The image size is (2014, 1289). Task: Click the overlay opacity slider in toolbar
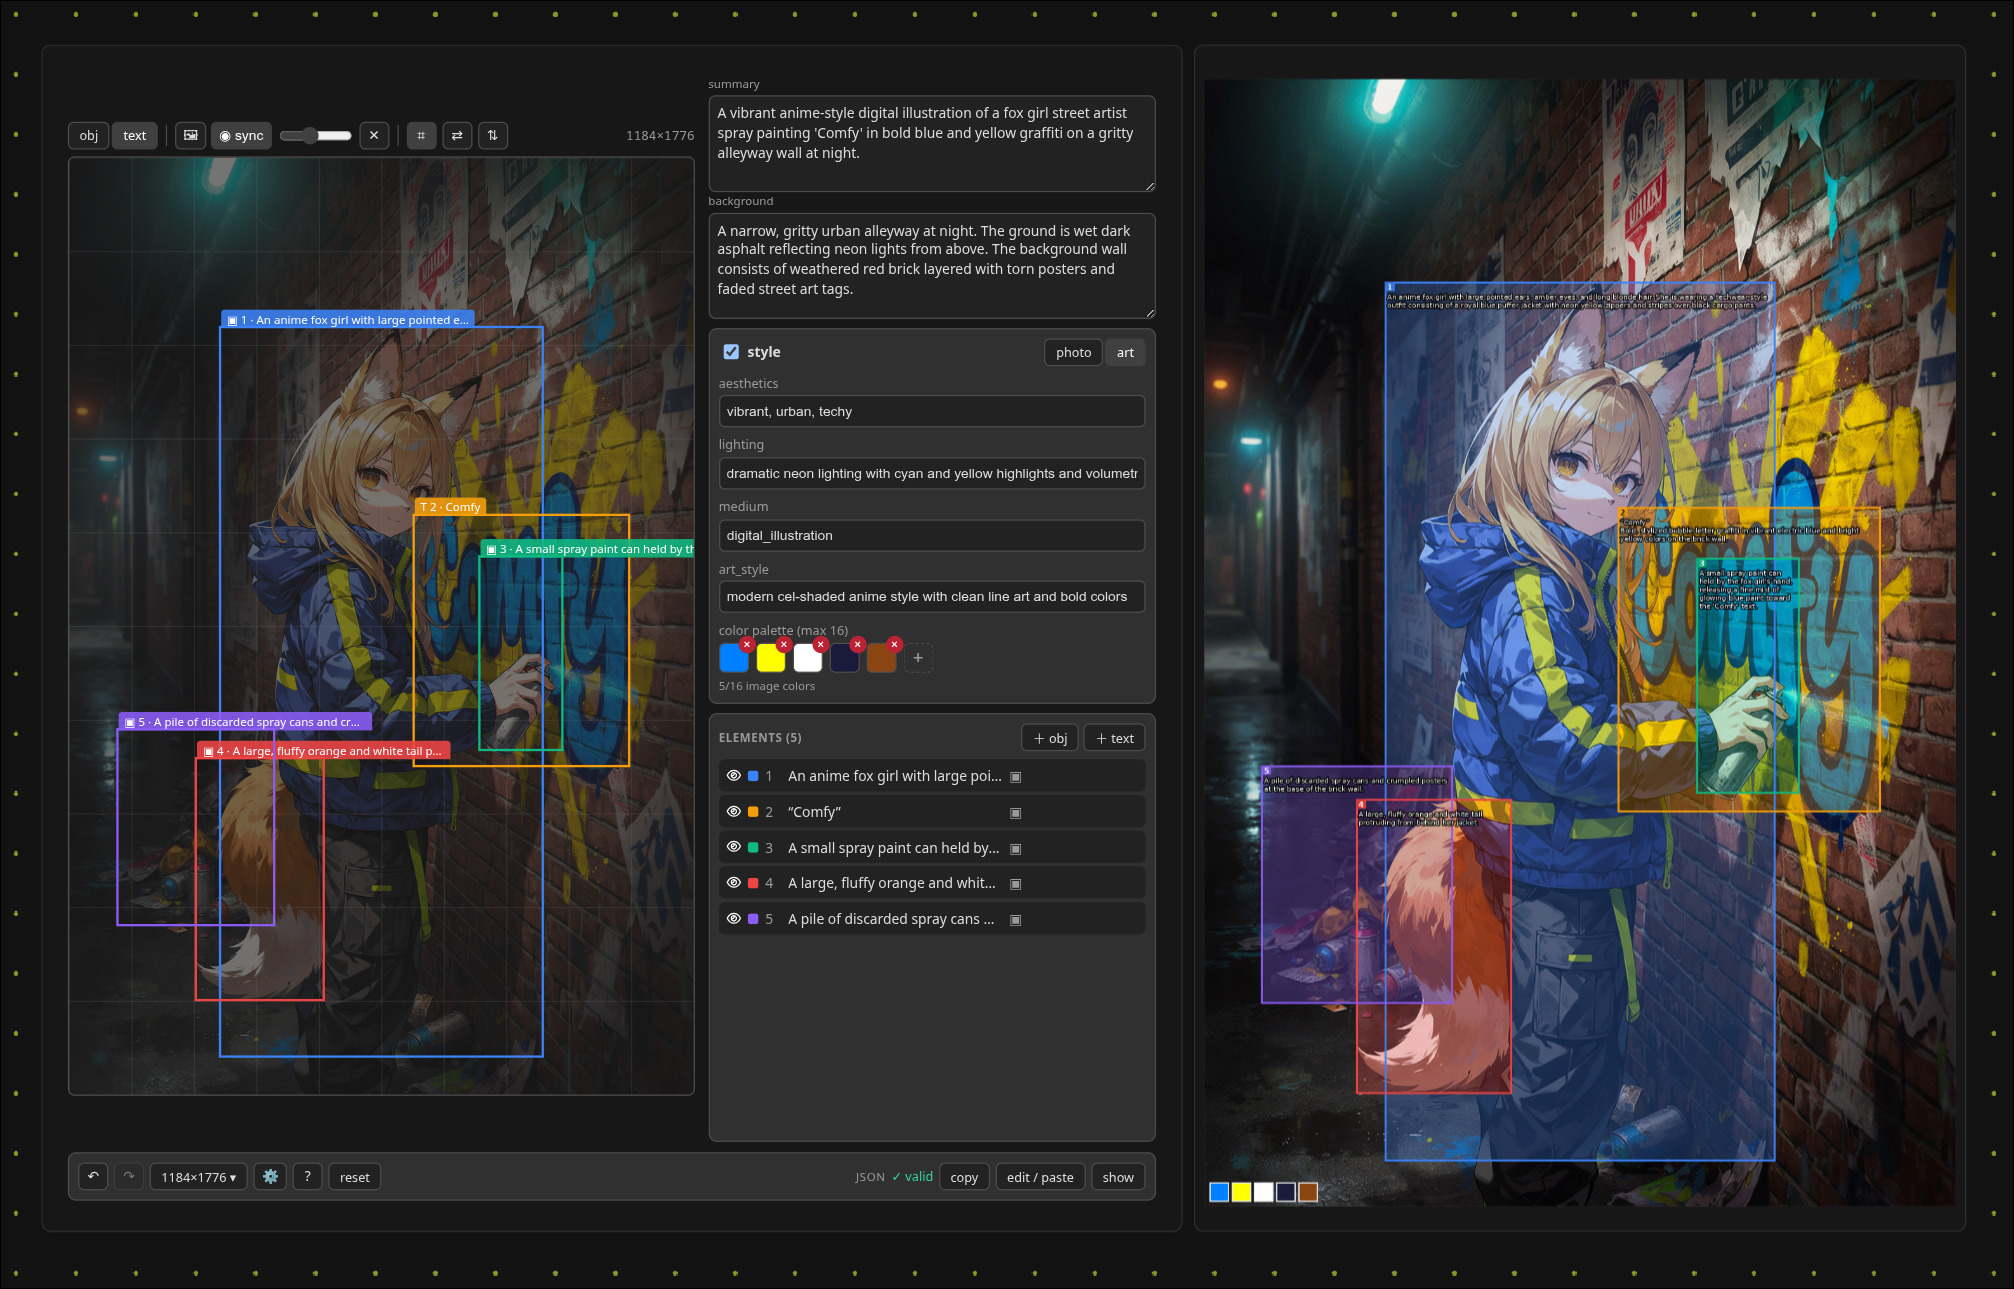click(316, 136)
